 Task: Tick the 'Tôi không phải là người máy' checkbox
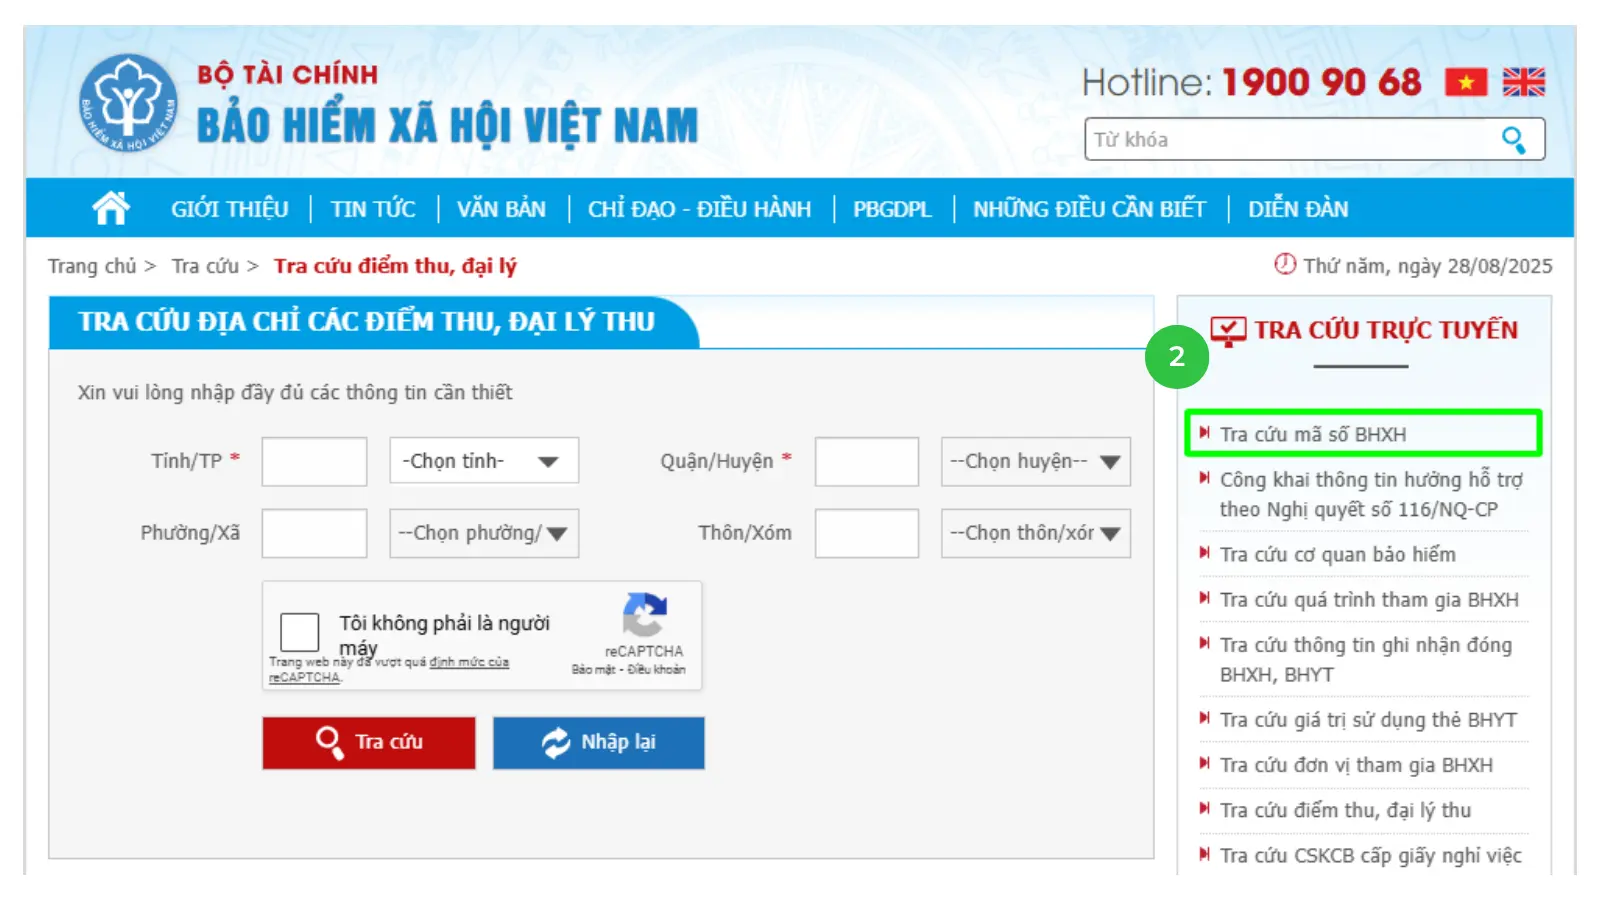[x=299, y=632]
